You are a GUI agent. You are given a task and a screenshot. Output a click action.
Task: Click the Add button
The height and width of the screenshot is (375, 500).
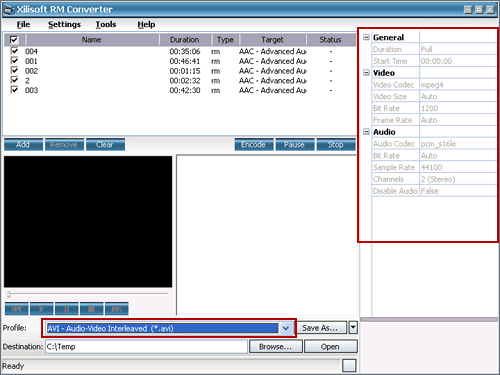[23, 145]
